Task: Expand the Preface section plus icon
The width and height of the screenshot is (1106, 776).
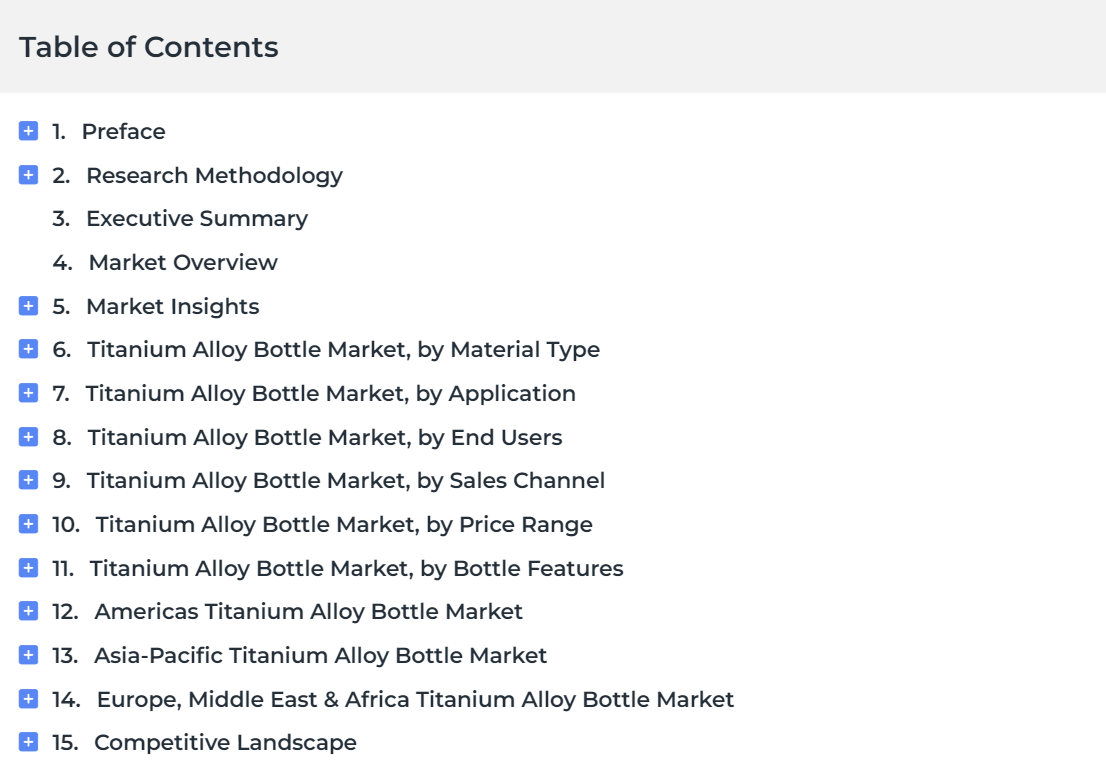Action: pyautogui.click(x=28, y=131)
